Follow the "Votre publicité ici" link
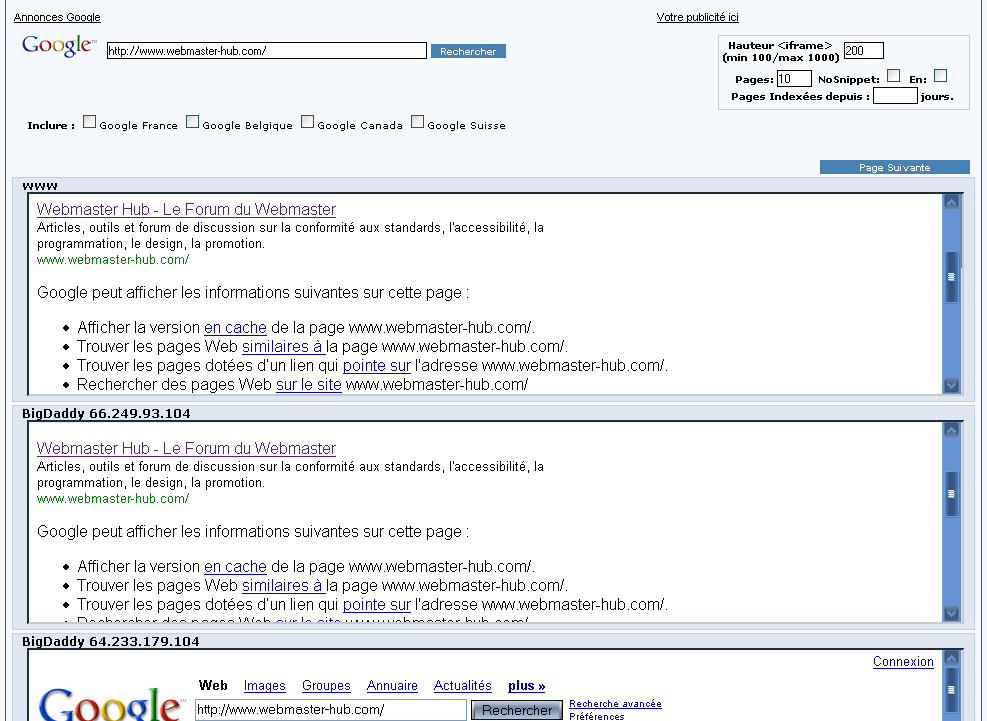Viewport: 987px width, 721px height. click(x=697, y=17)
